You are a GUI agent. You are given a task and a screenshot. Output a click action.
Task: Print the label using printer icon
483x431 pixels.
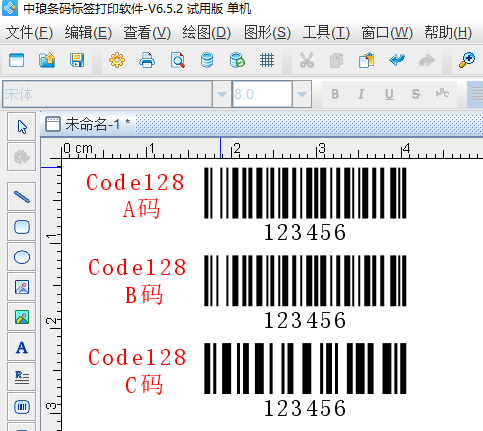click(147, 60)
